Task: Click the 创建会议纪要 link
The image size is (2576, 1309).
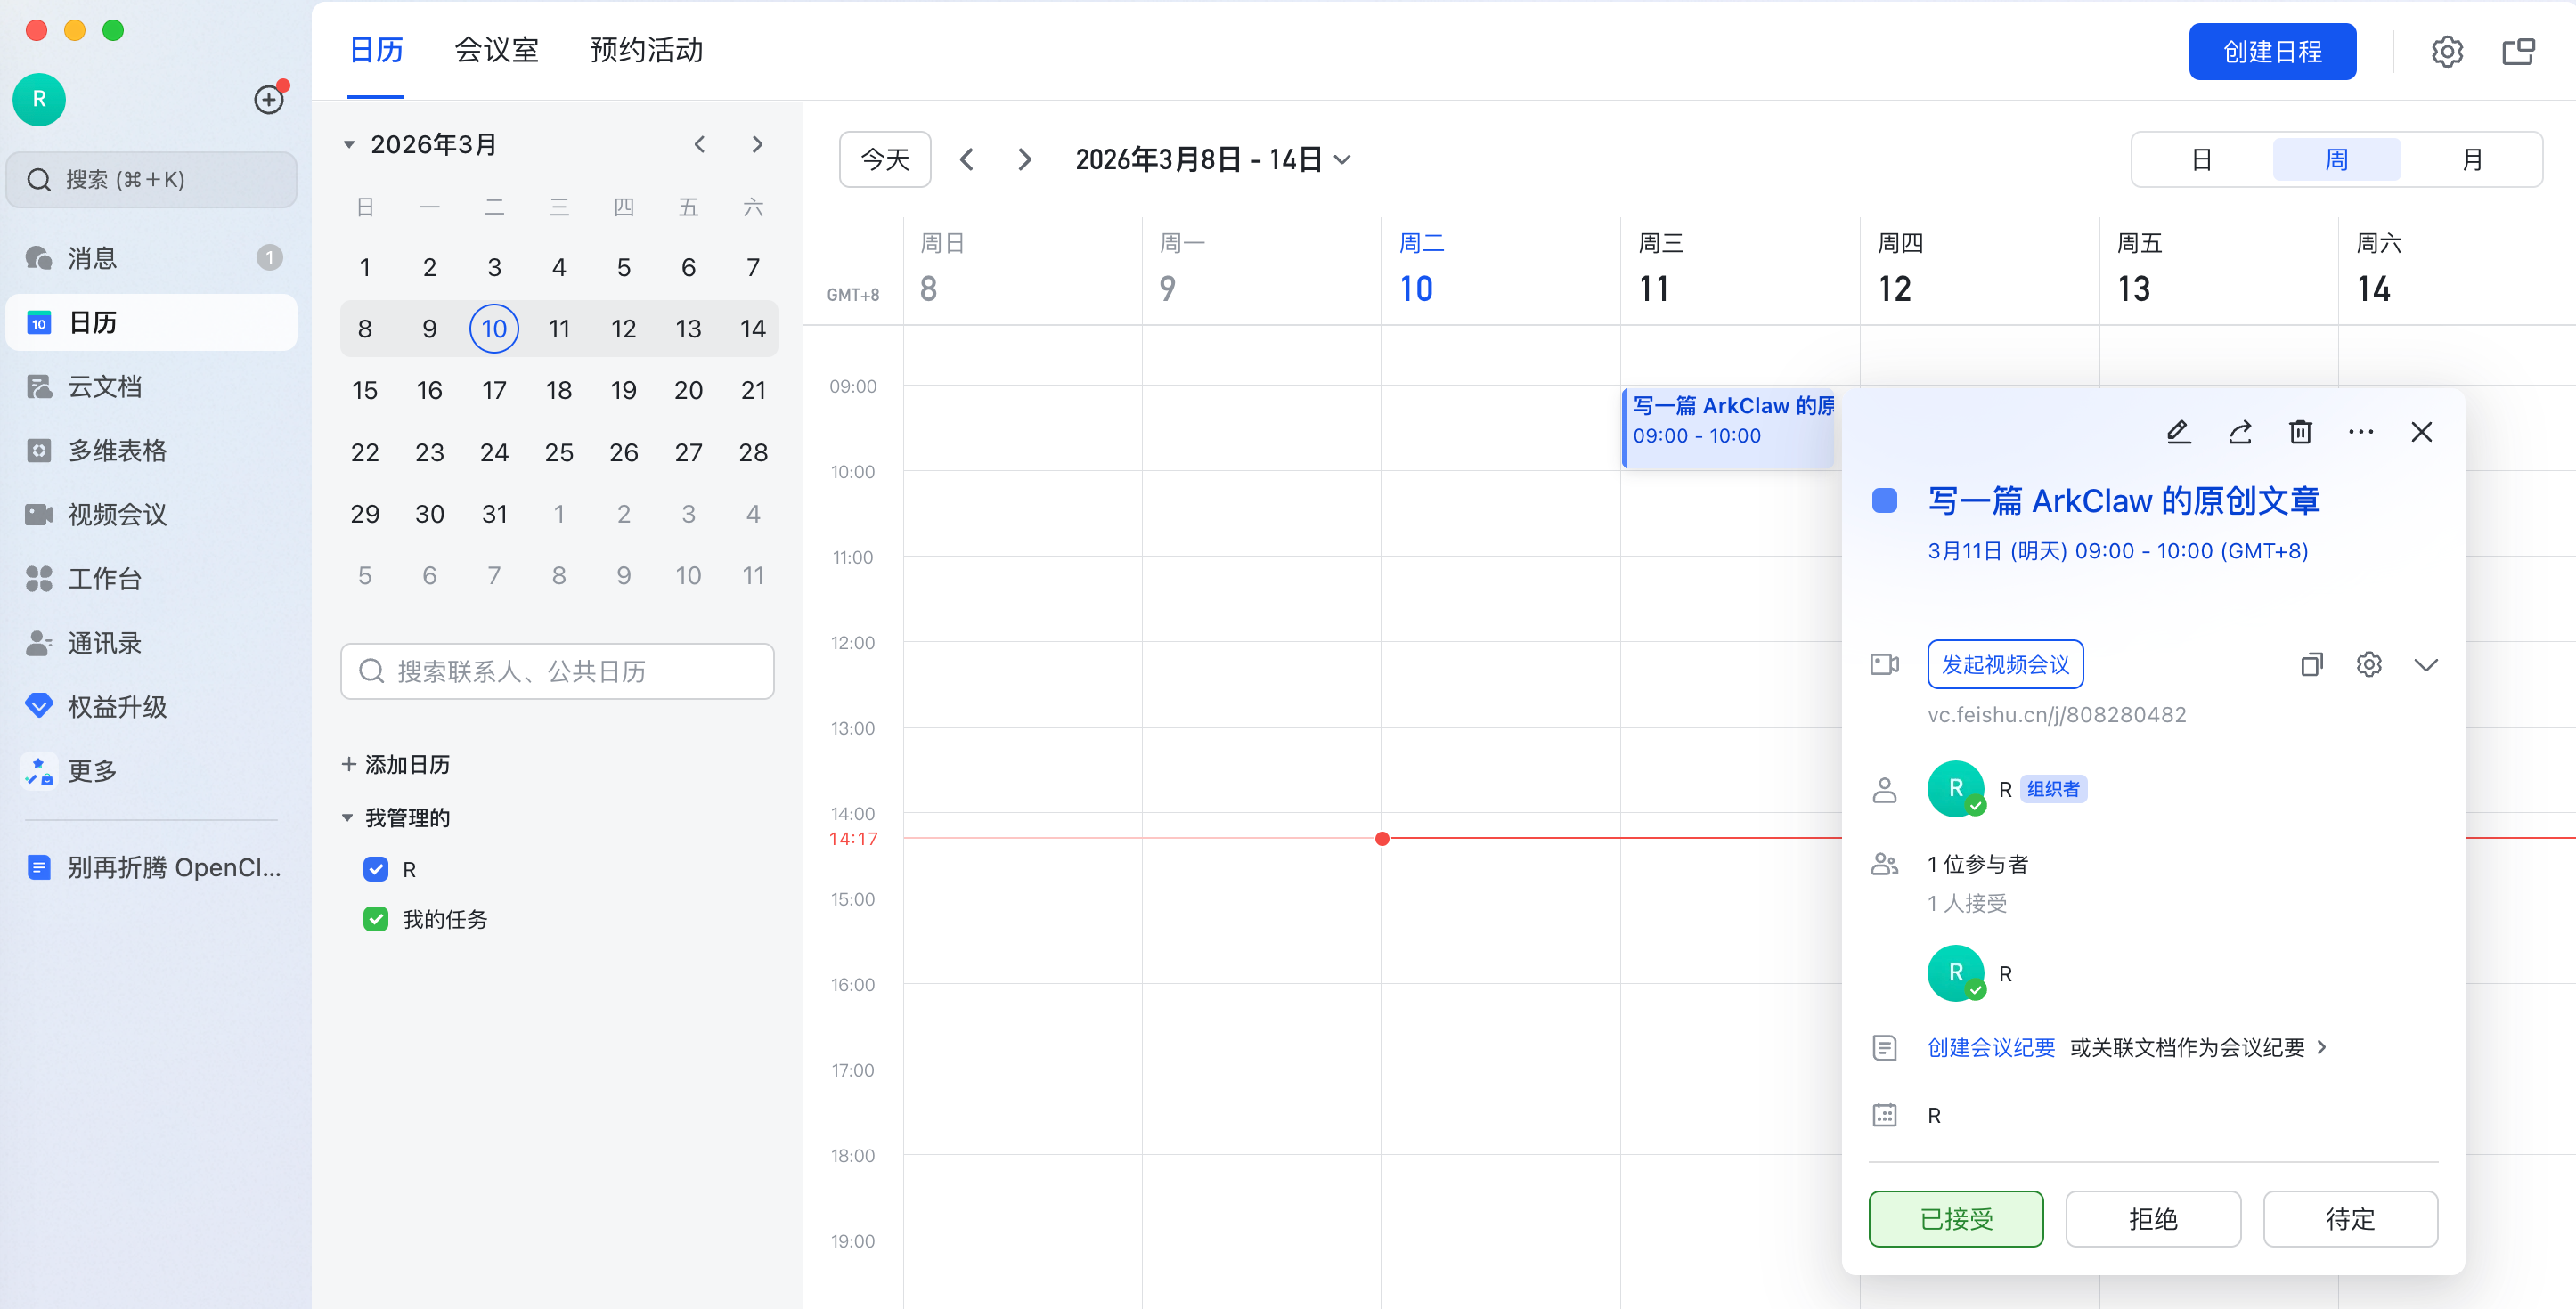Action: (1990, 1047)
